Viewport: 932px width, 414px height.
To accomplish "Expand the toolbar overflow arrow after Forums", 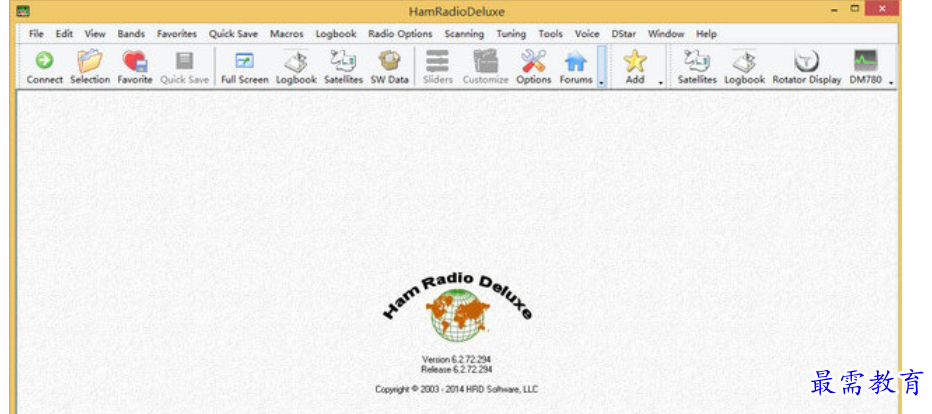I will point(601,82).
